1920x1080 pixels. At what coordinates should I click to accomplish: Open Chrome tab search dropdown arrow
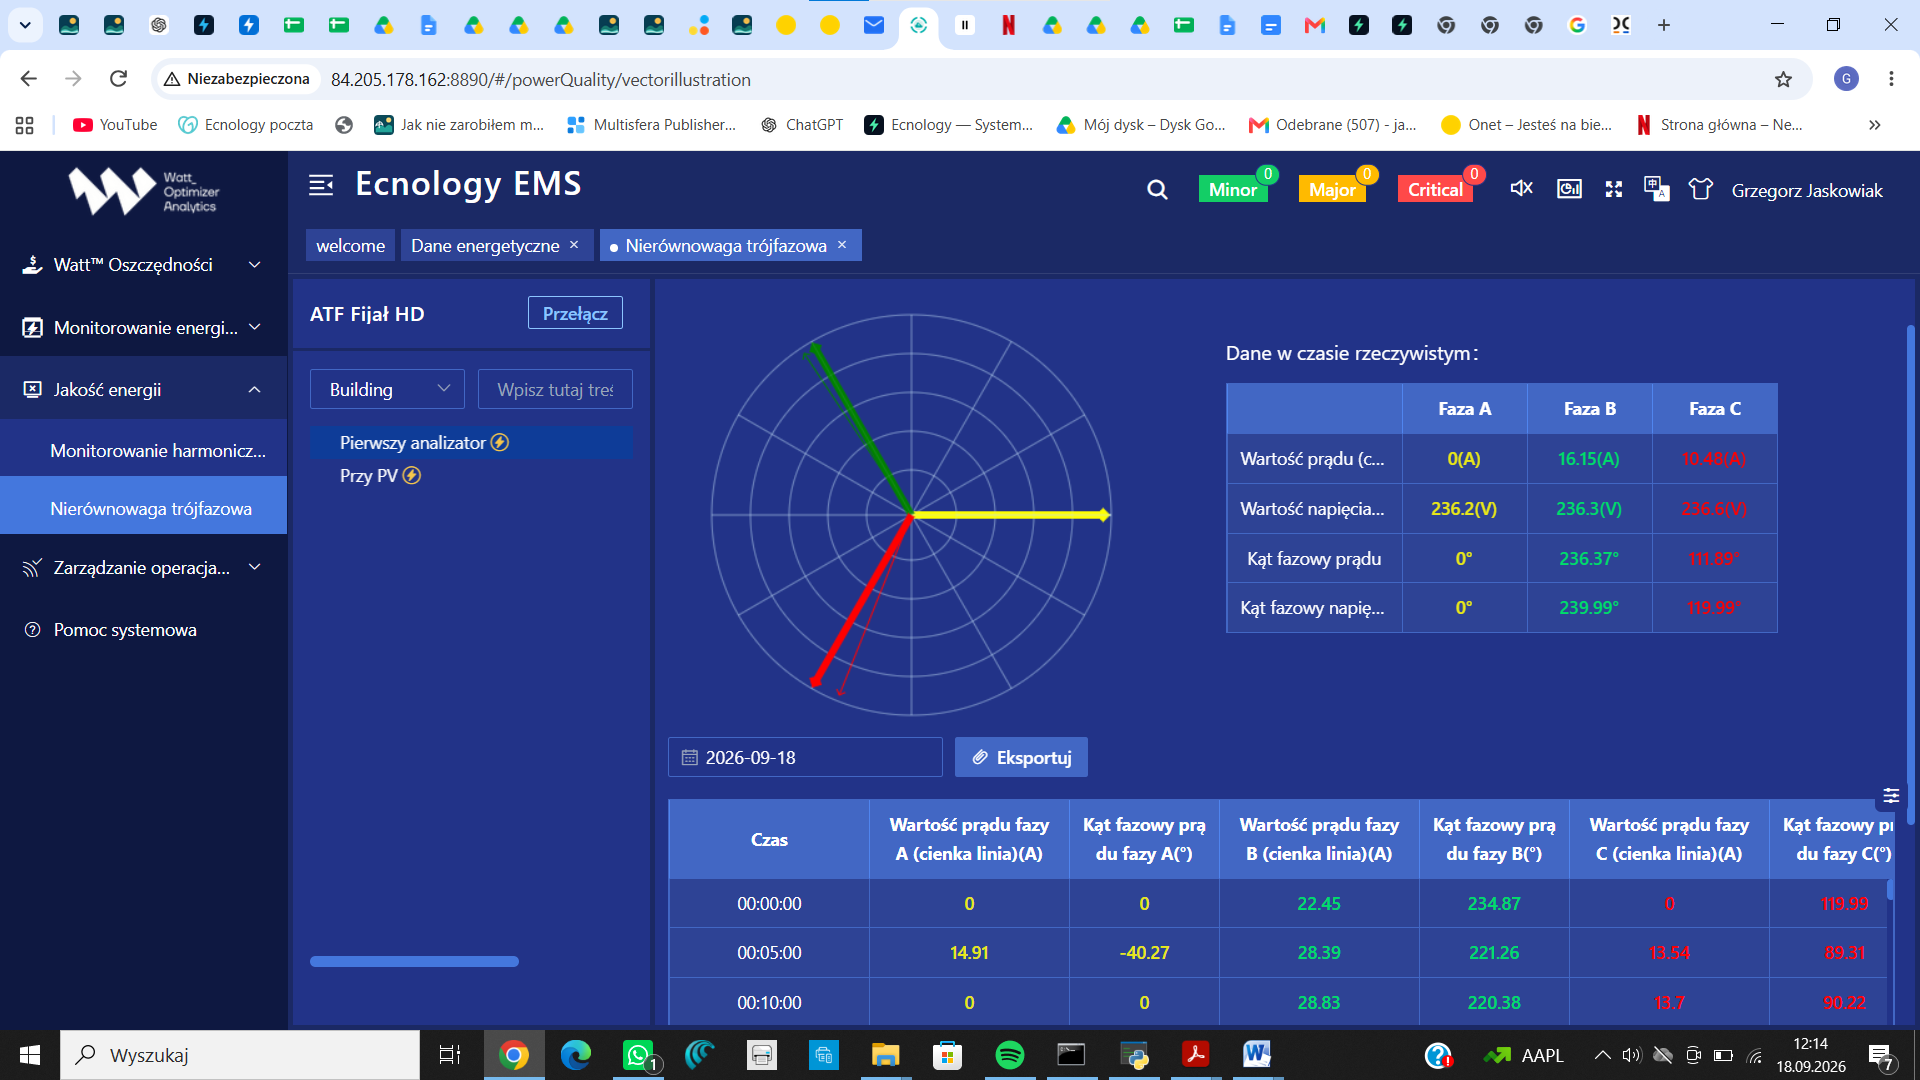coord(25,25)
